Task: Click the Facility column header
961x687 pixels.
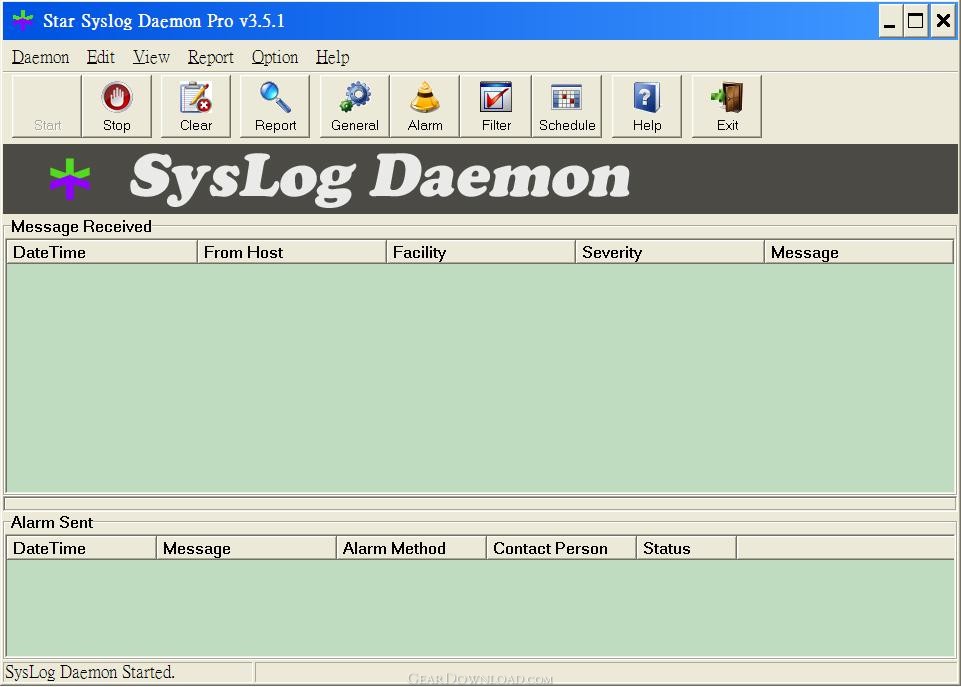Action: [x=481, y=252]
